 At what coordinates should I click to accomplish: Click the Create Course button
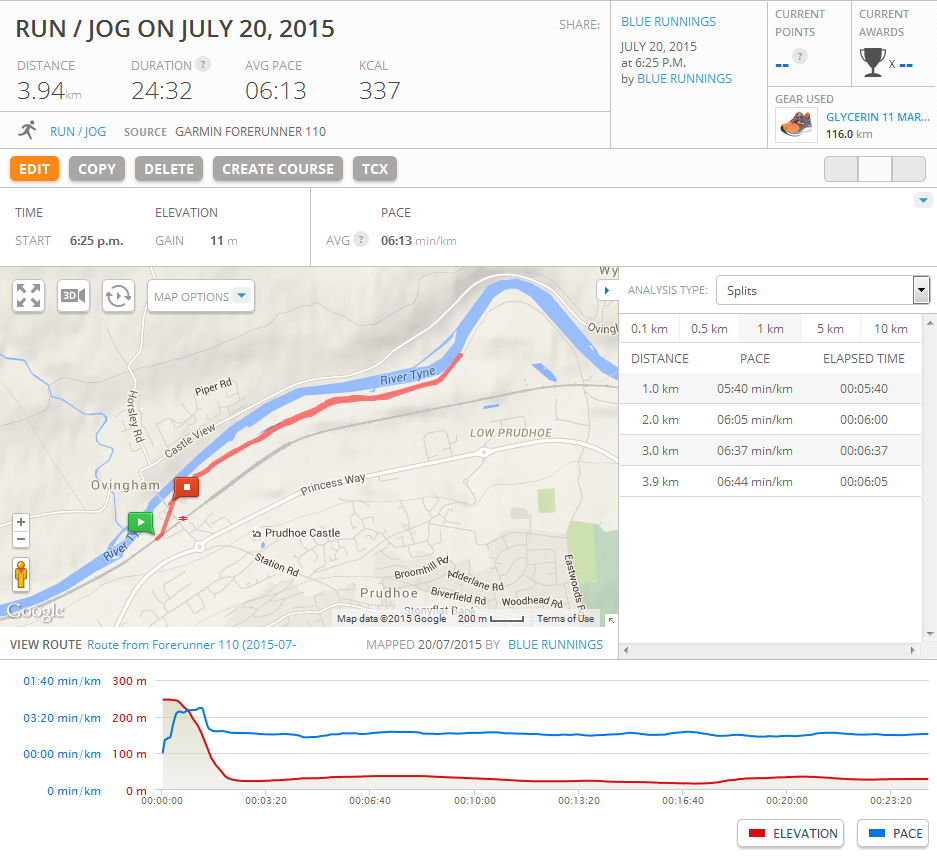coord(278,169)
